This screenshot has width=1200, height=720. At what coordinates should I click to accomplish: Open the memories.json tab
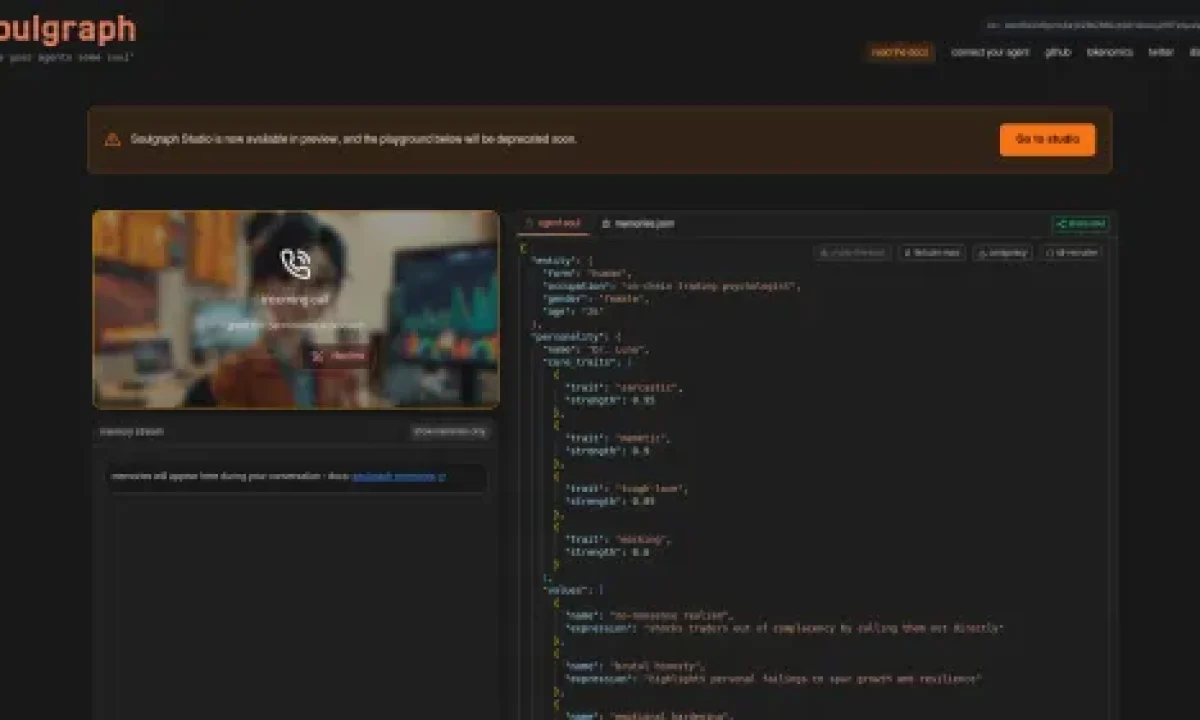tap(638, 224)
